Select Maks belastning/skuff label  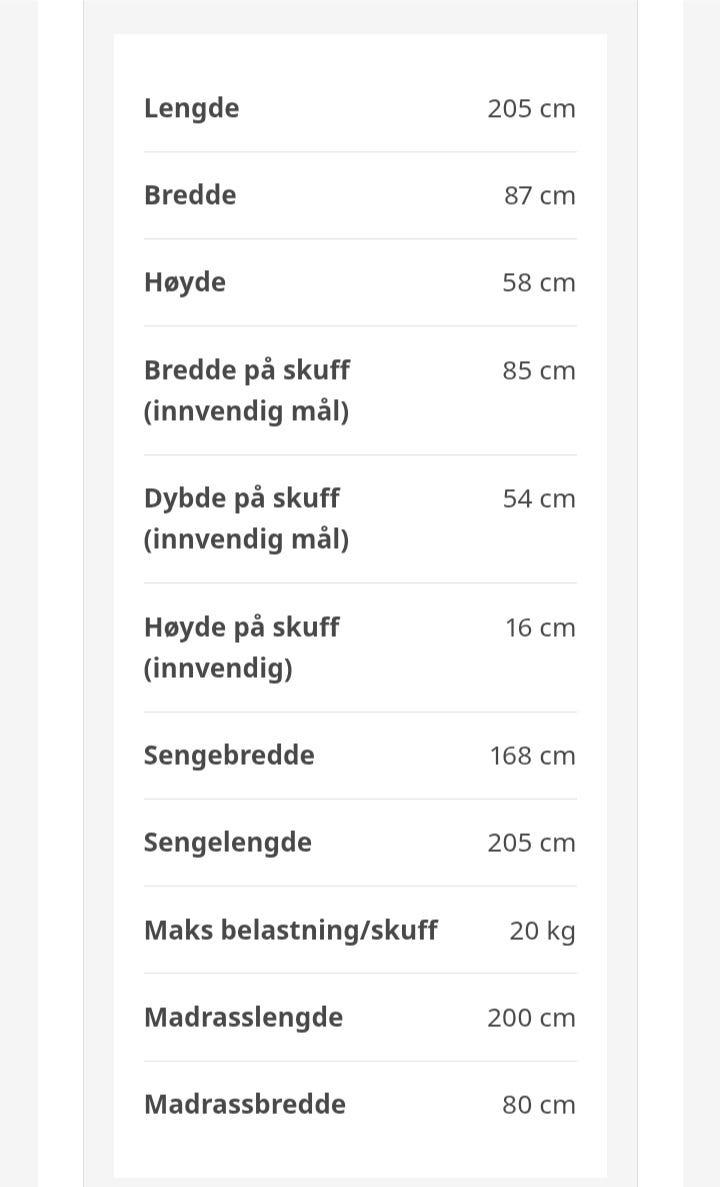[291, 930]
